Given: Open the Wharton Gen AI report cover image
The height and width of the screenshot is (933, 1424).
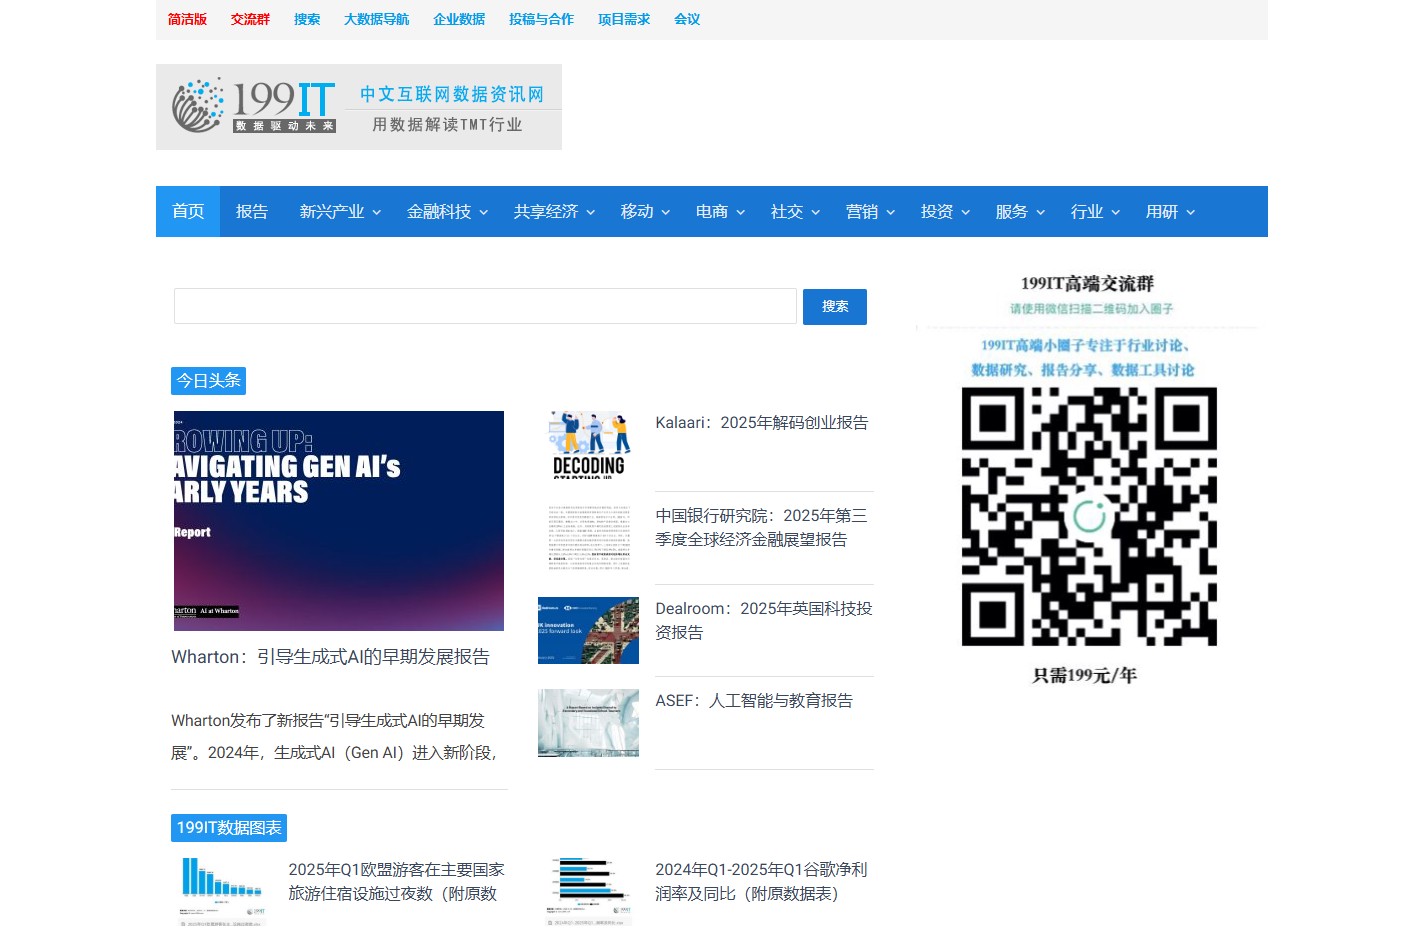Looking at the screenshot, I should 339,521.
